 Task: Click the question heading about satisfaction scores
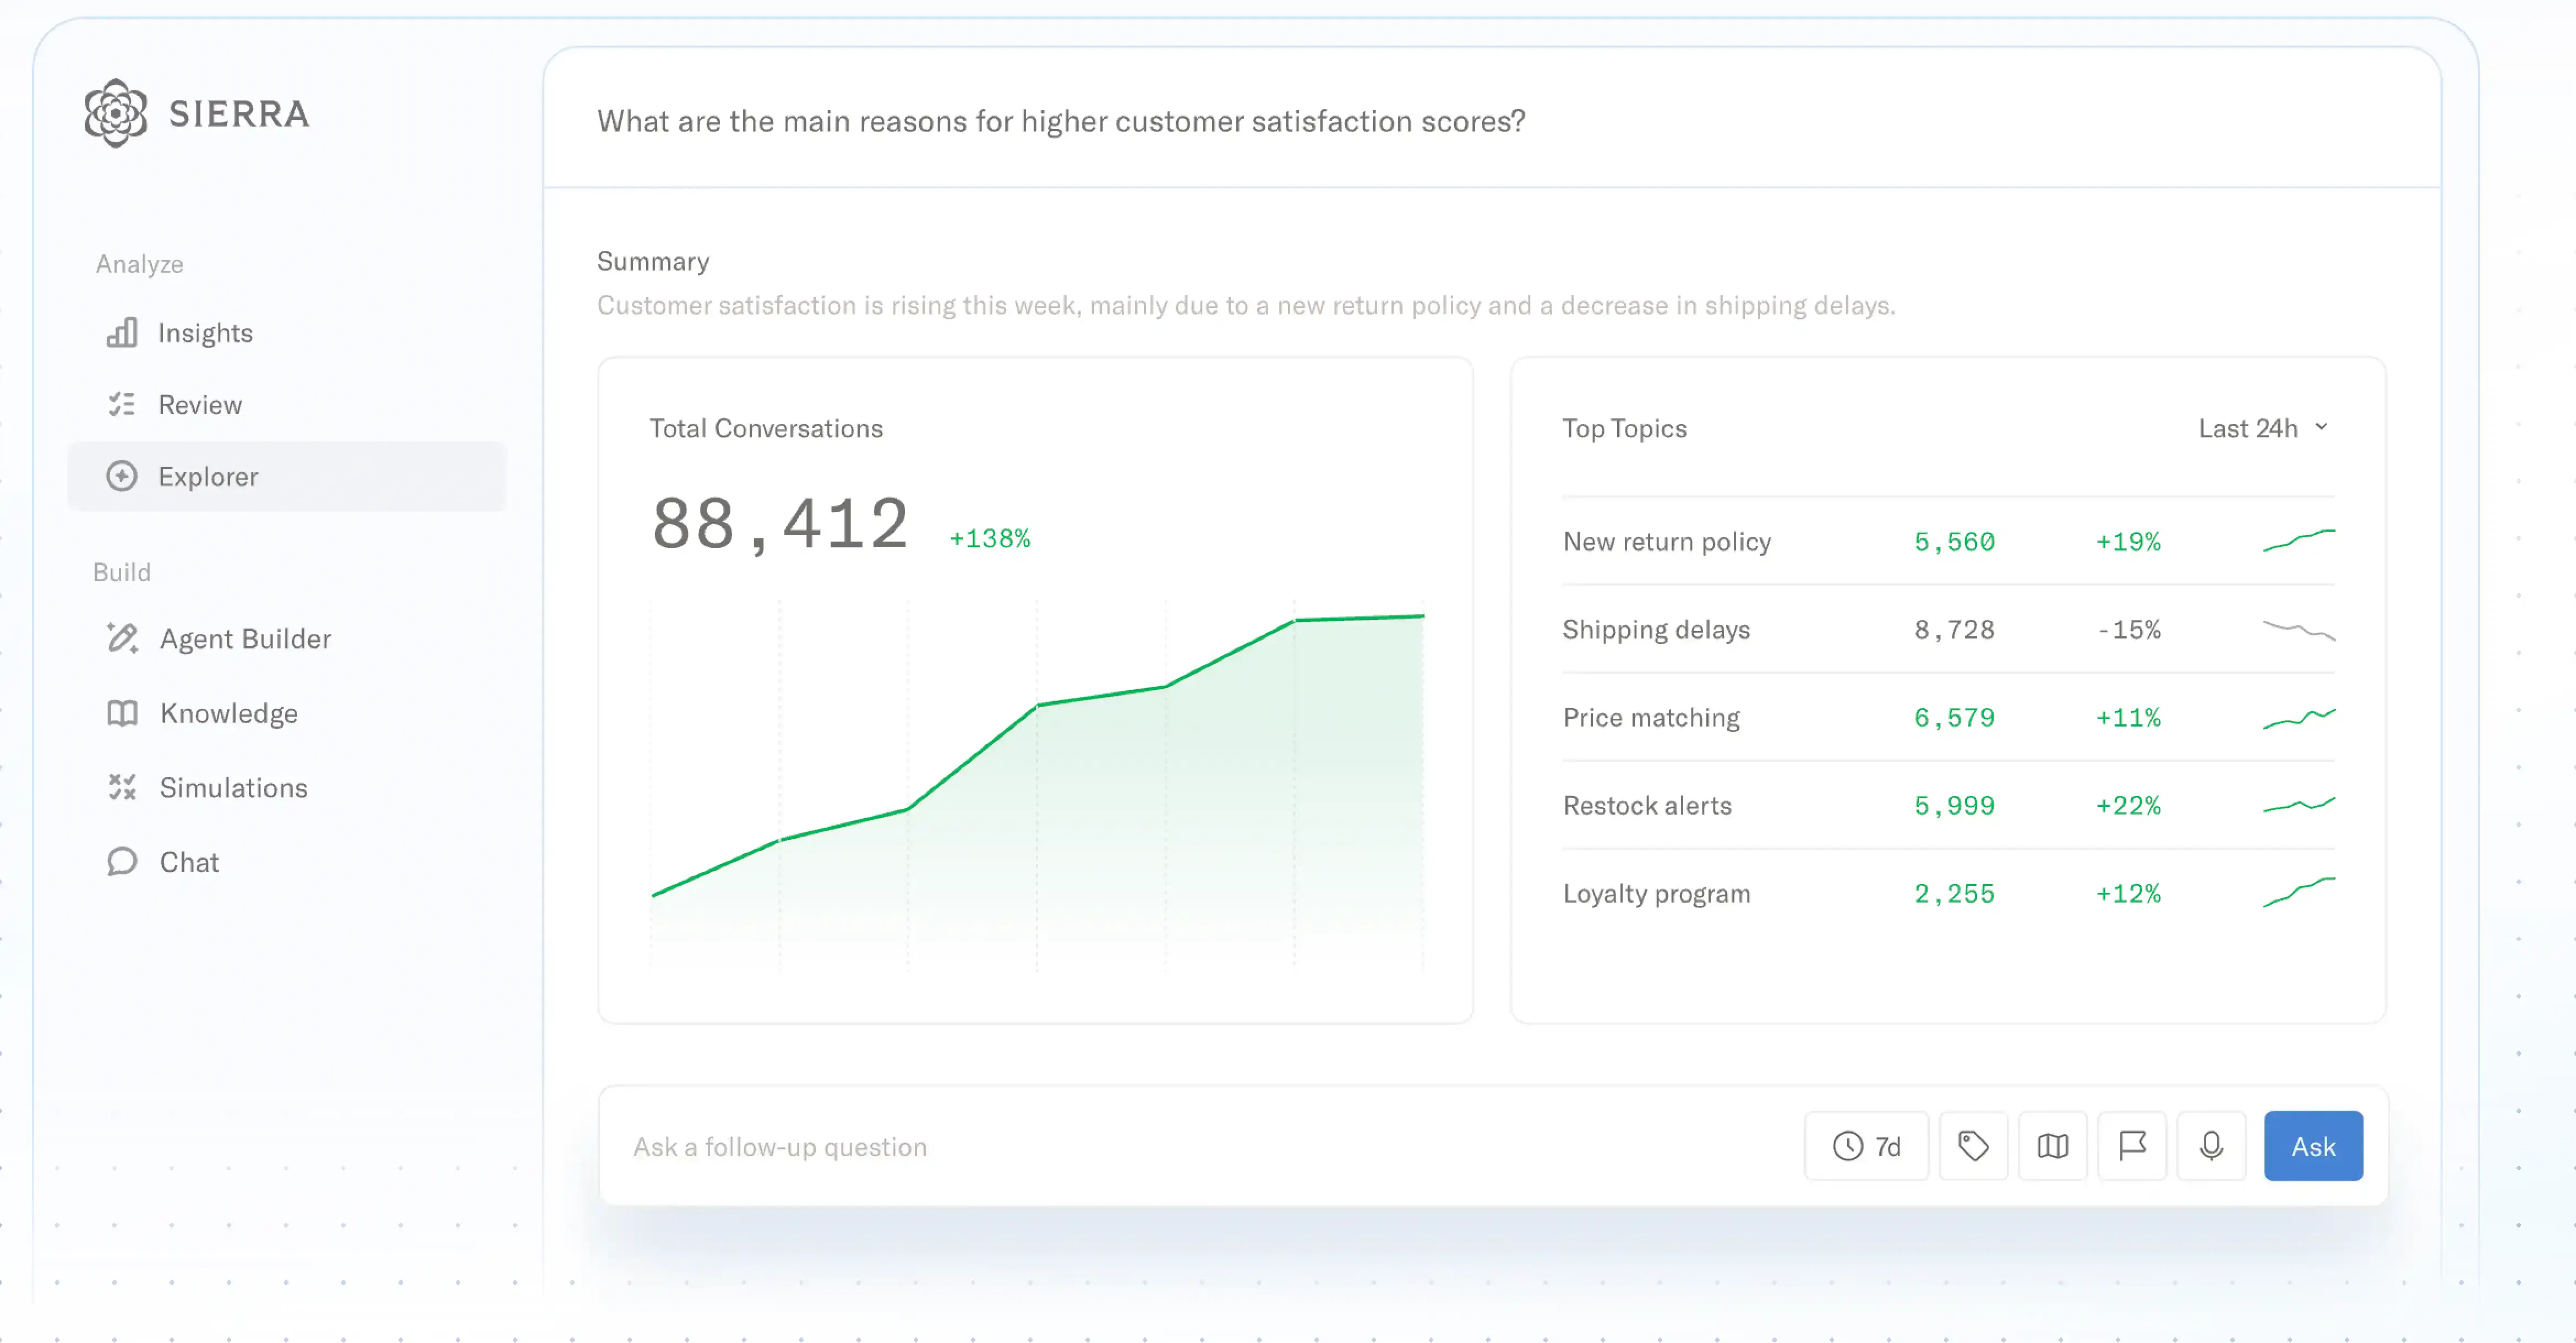pyautogui.click(x=1061, y=121)
